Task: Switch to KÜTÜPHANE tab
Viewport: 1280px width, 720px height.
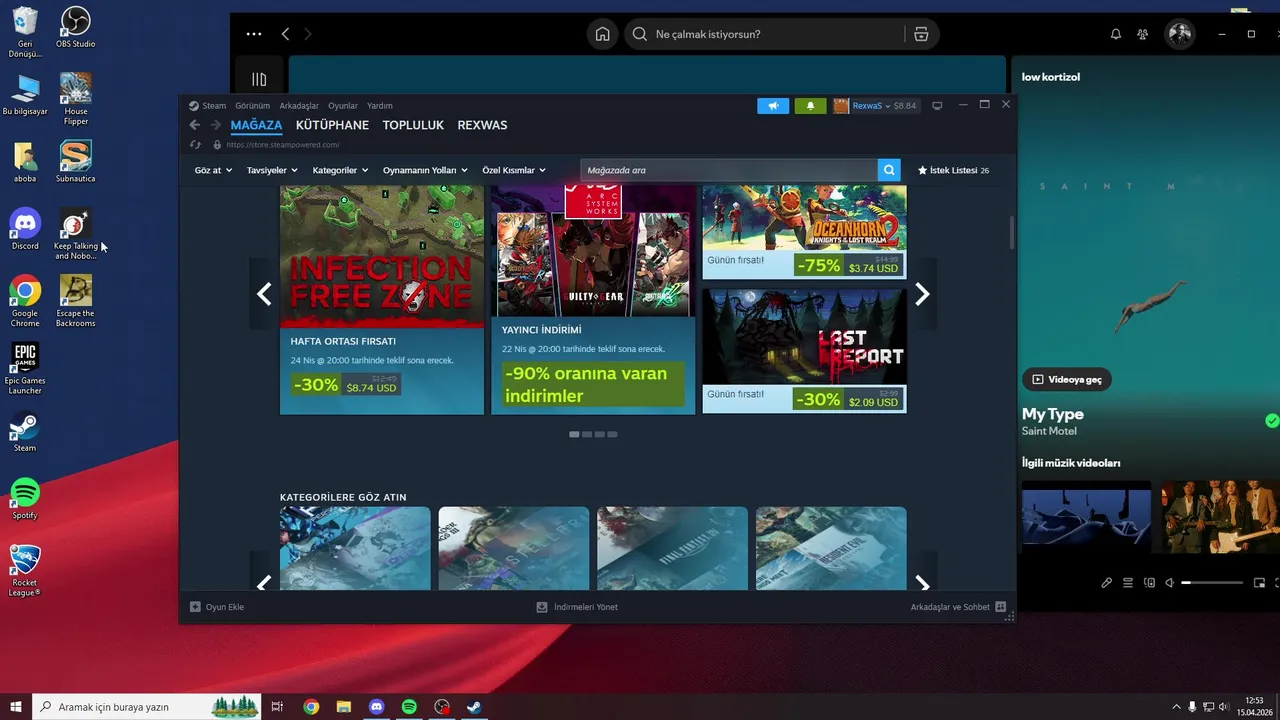Action: coord(332,126)
